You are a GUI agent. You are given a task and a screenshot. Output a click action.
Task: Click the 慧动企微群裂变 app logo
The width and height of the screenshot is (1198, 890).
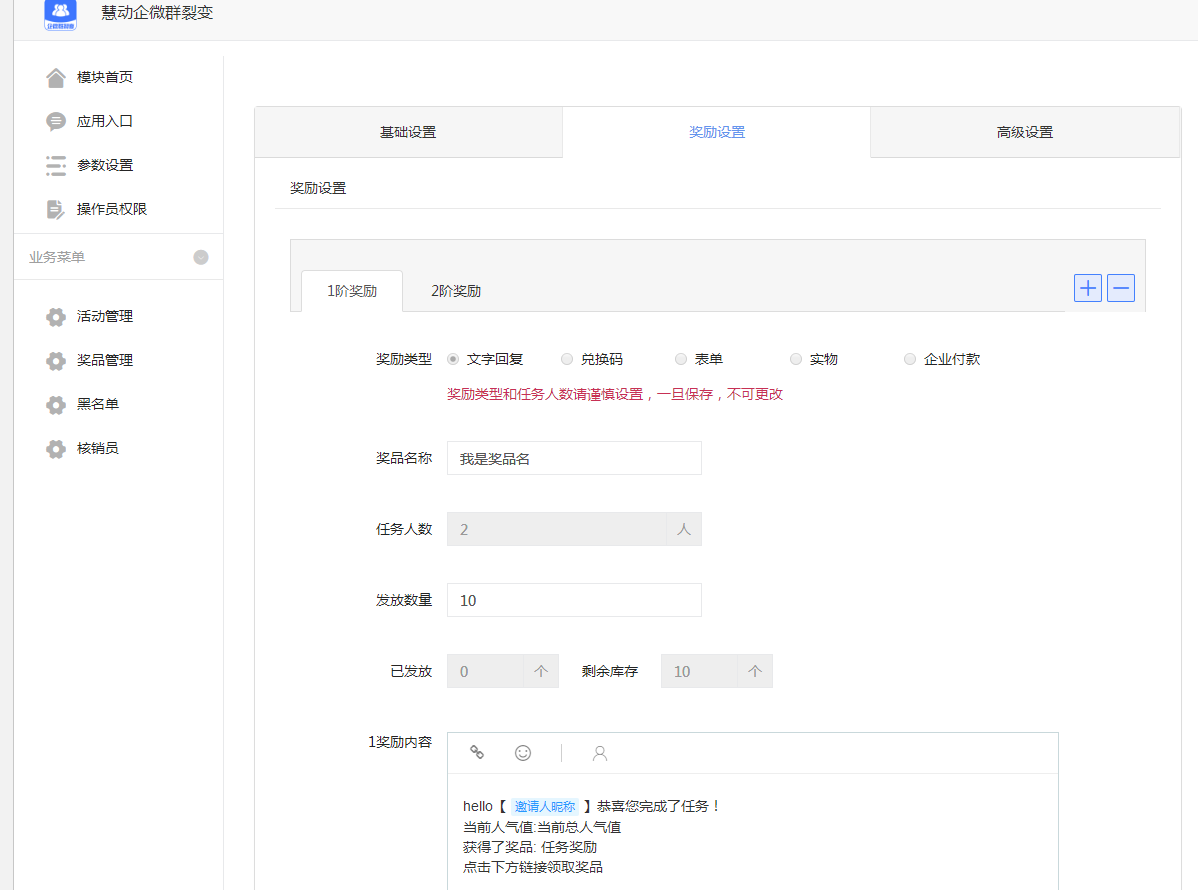click(x=59, y=15)
